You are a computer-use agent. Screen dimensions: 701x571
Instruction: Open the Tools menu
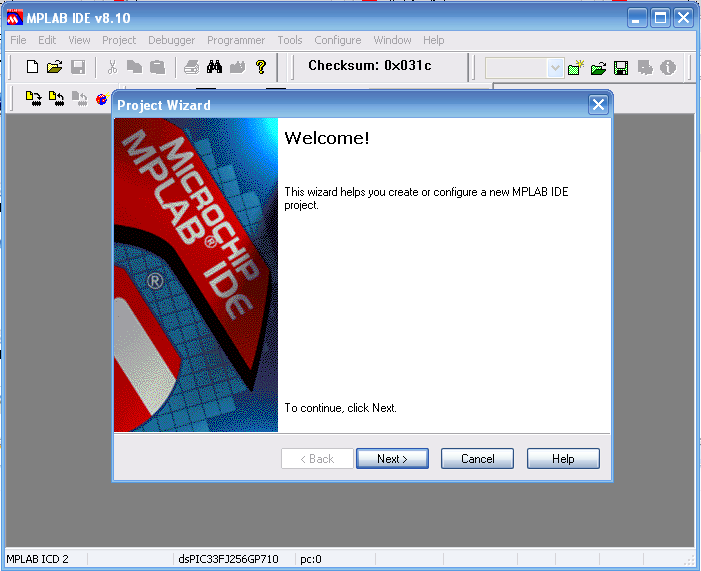(x=290, y=40)
